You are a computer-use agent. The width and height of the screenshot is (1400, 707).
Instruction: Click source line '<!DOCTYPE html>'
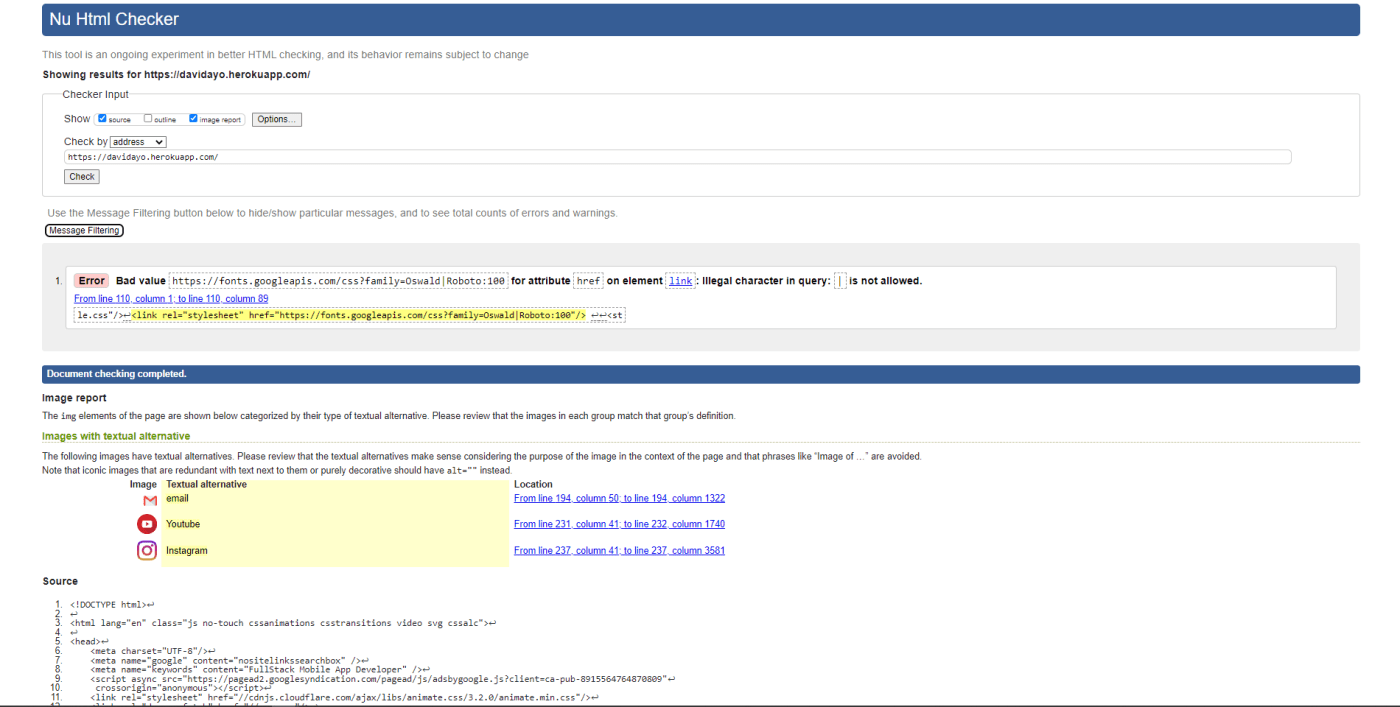coord(112,604)
